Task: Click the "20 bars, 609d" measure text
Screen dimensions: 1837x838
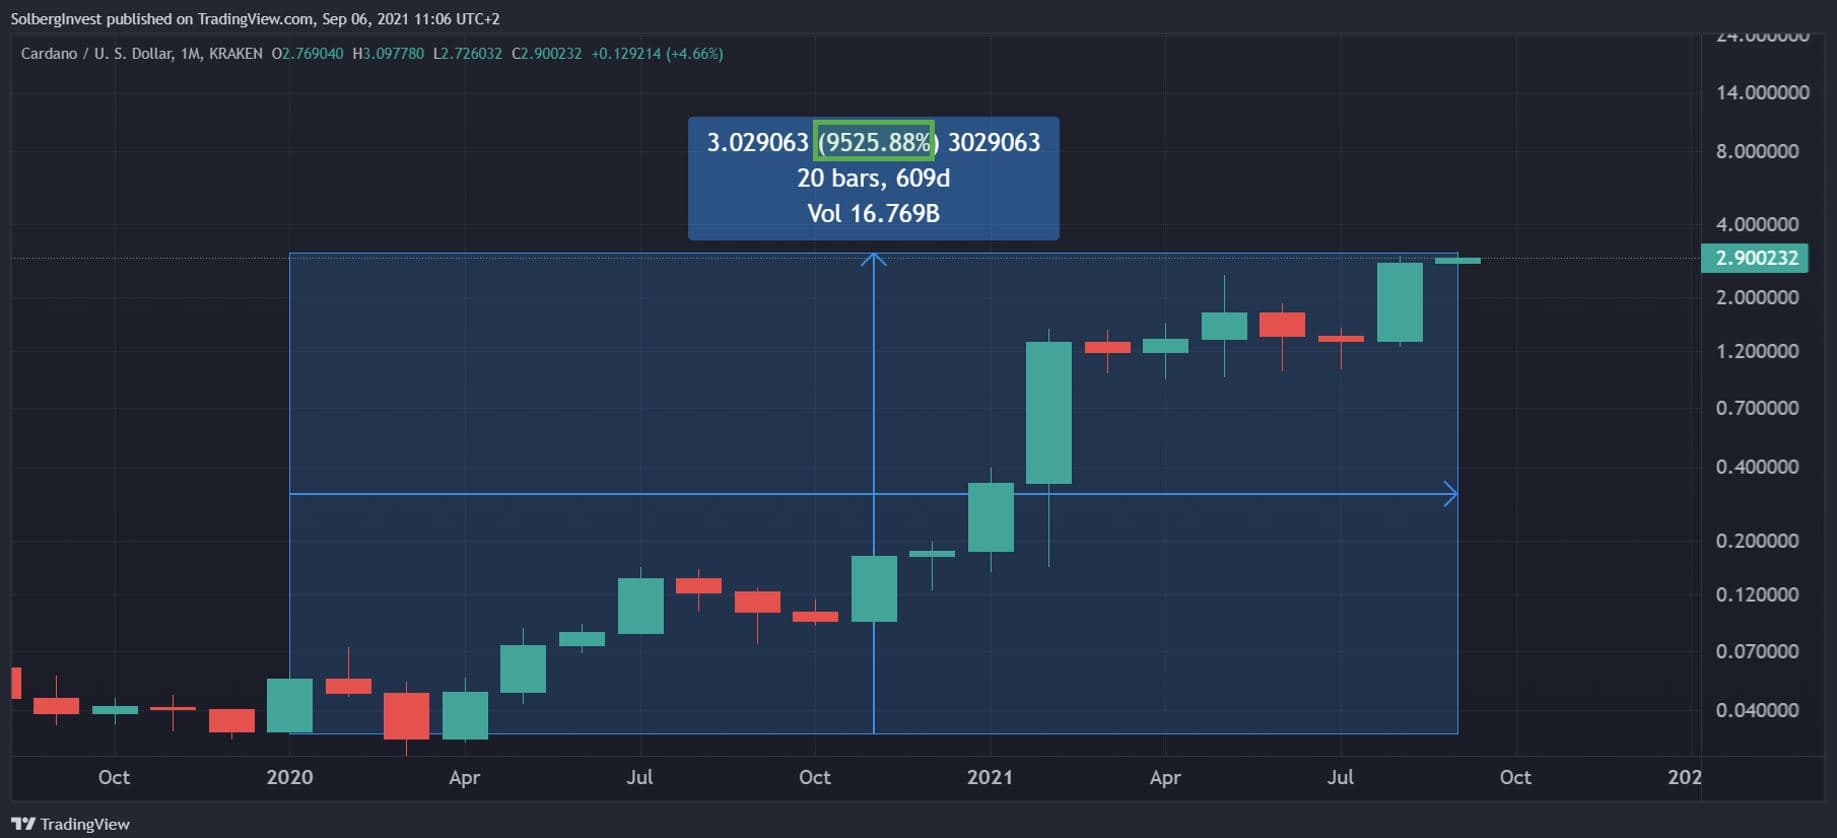Action: [873, 178]
